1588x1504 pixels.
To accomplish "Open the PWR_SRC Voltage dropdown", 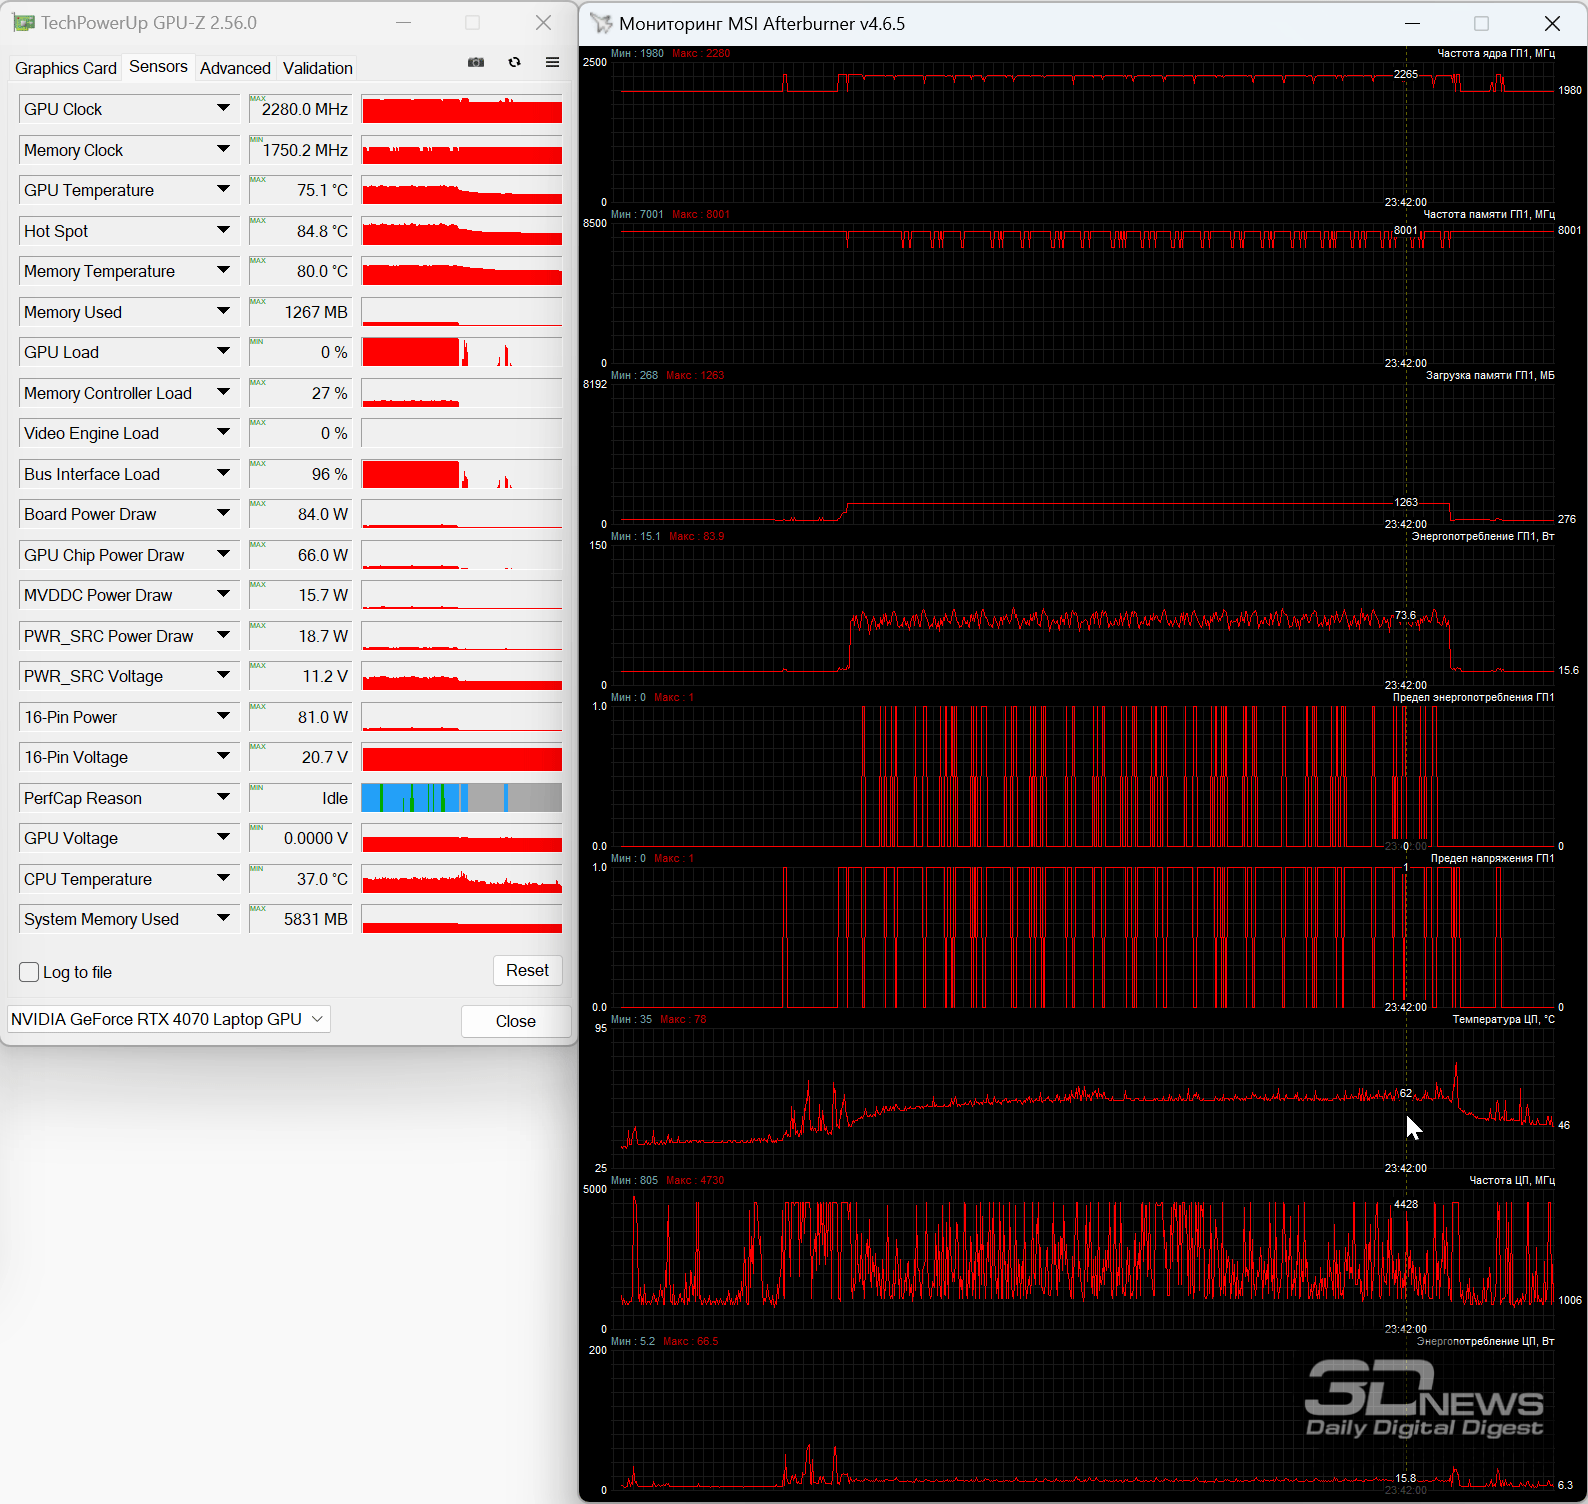I will point(223,675).
